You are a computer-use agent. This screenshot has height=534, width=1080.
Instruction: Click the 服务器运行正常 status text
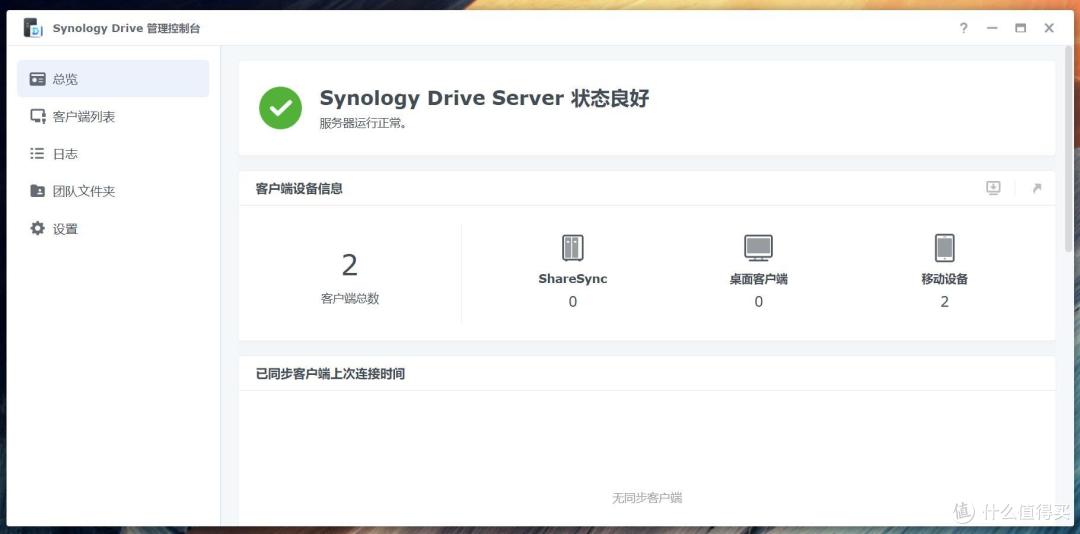click(363, 125)
